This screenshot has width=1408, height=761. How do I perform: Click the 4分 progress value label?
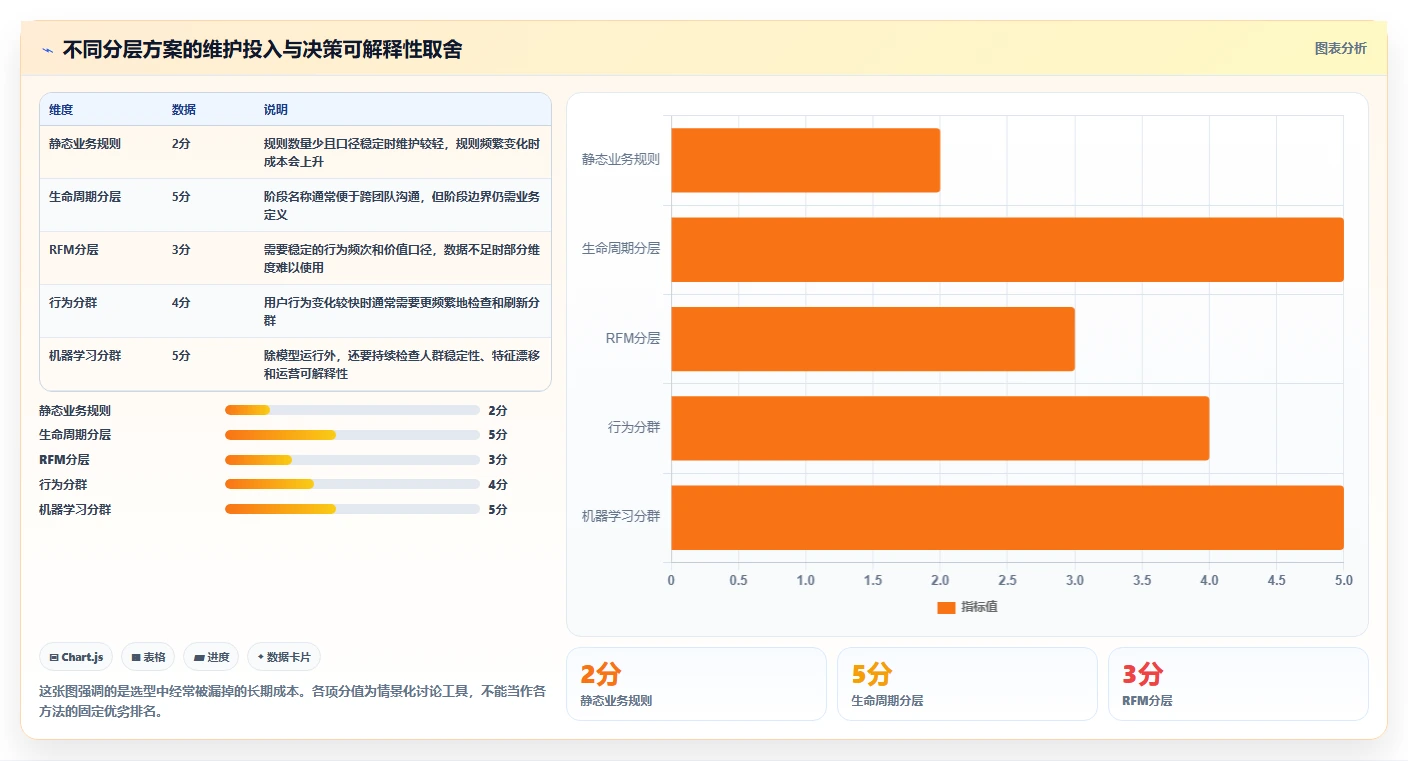(498, 485)
